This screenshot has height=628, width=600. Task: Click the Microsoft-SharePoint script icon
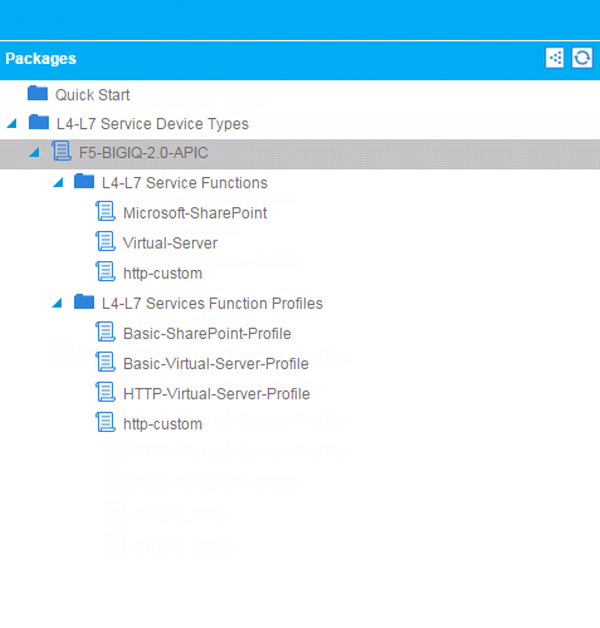pyautogui.click(x=105, y=212)
